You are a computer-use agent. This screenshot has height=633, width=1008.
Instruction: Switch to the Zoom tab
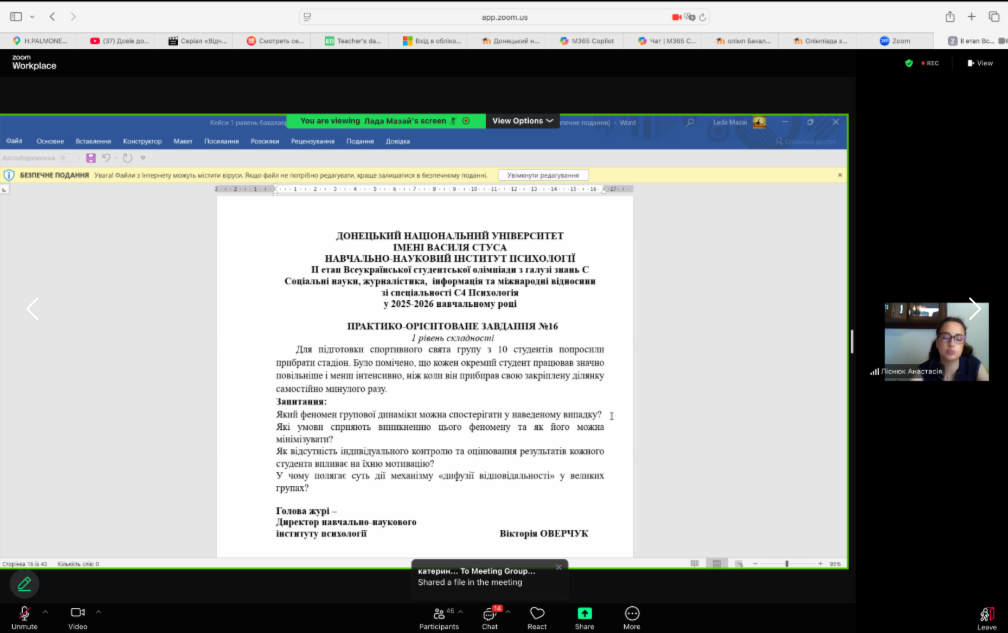896,40
